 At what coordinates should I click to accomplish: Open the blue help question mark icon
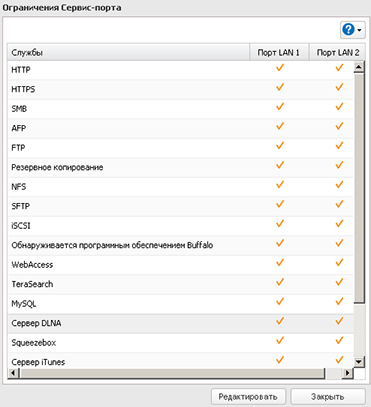pyautogui.click(x=348, y=30)
